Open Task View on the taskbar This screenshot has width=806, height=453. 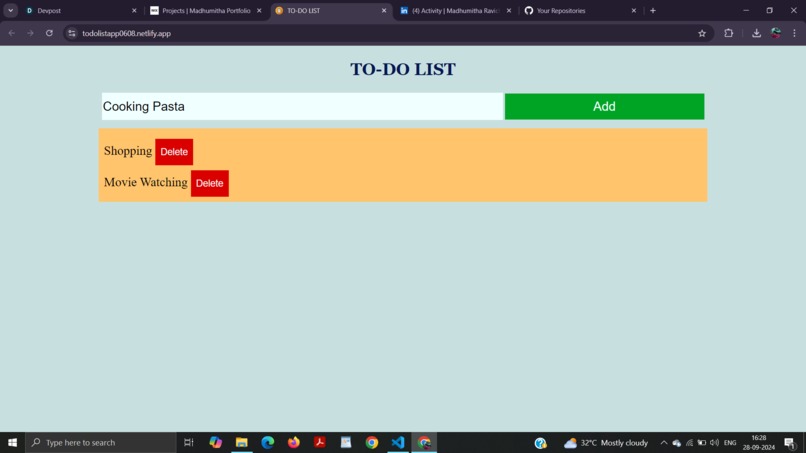(189, 442)
